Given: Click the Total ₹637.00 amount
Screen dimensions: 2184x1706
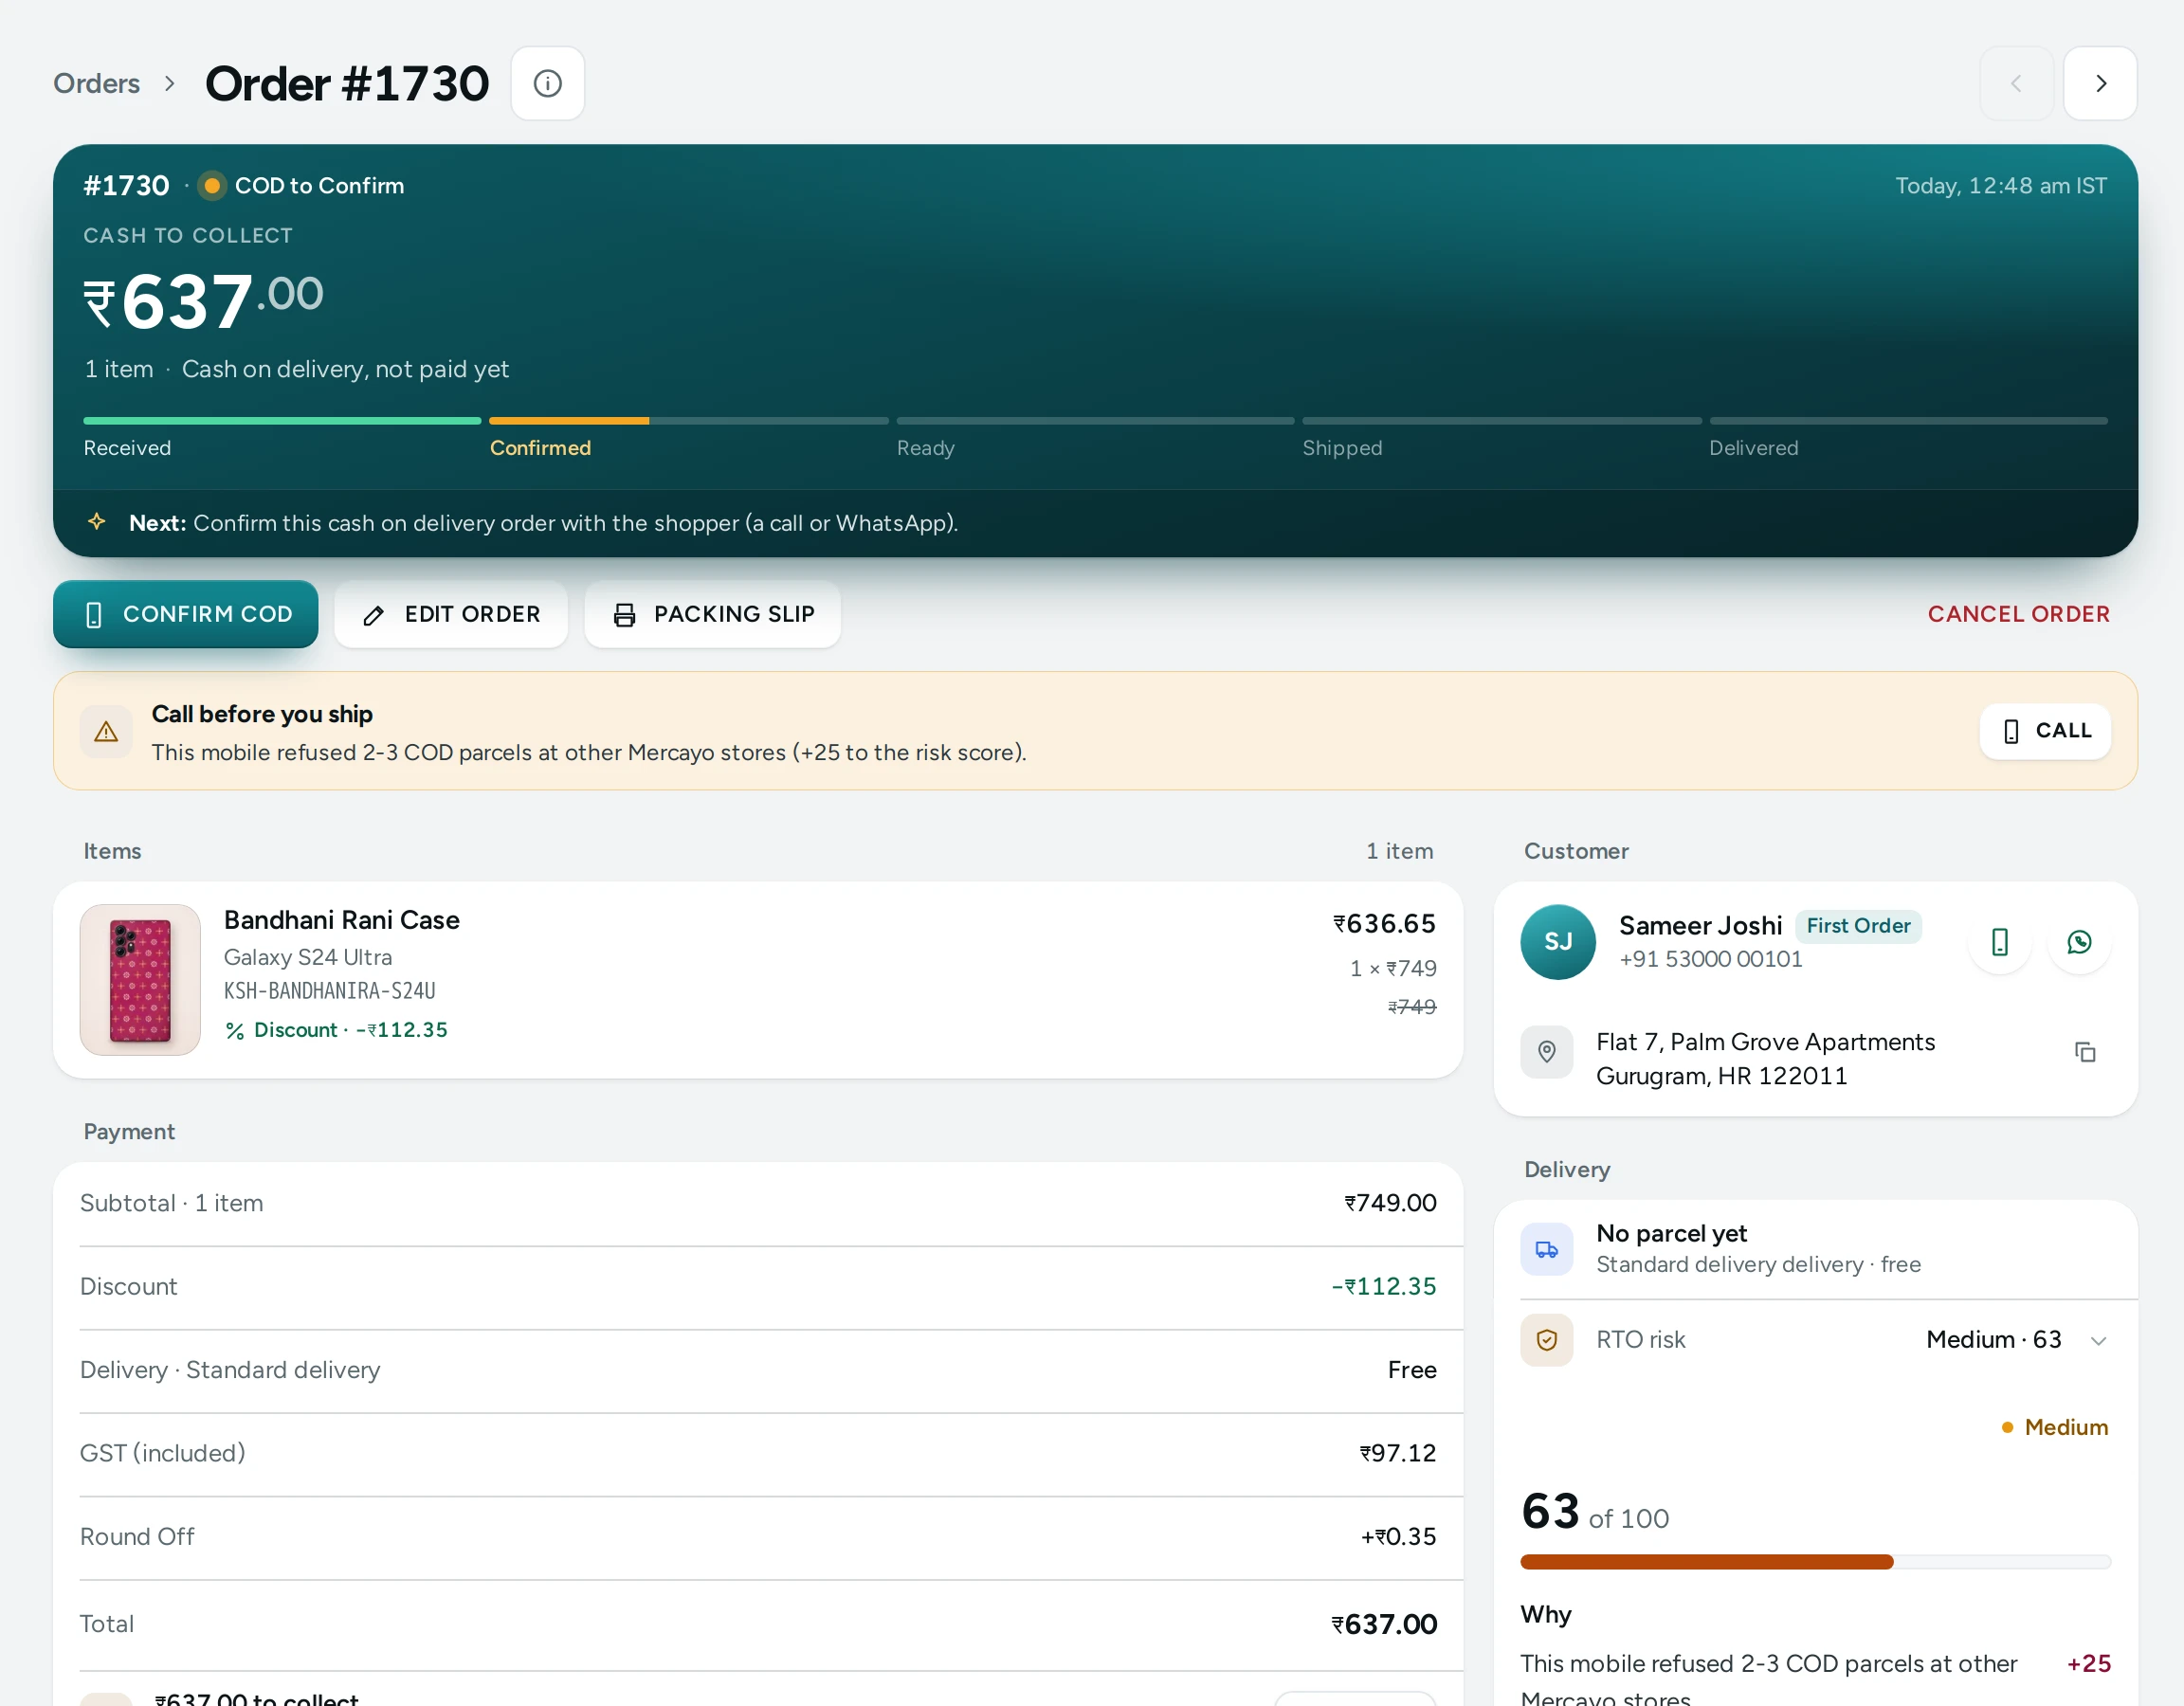Looking at the screenshot, I should [1383, 1624].
